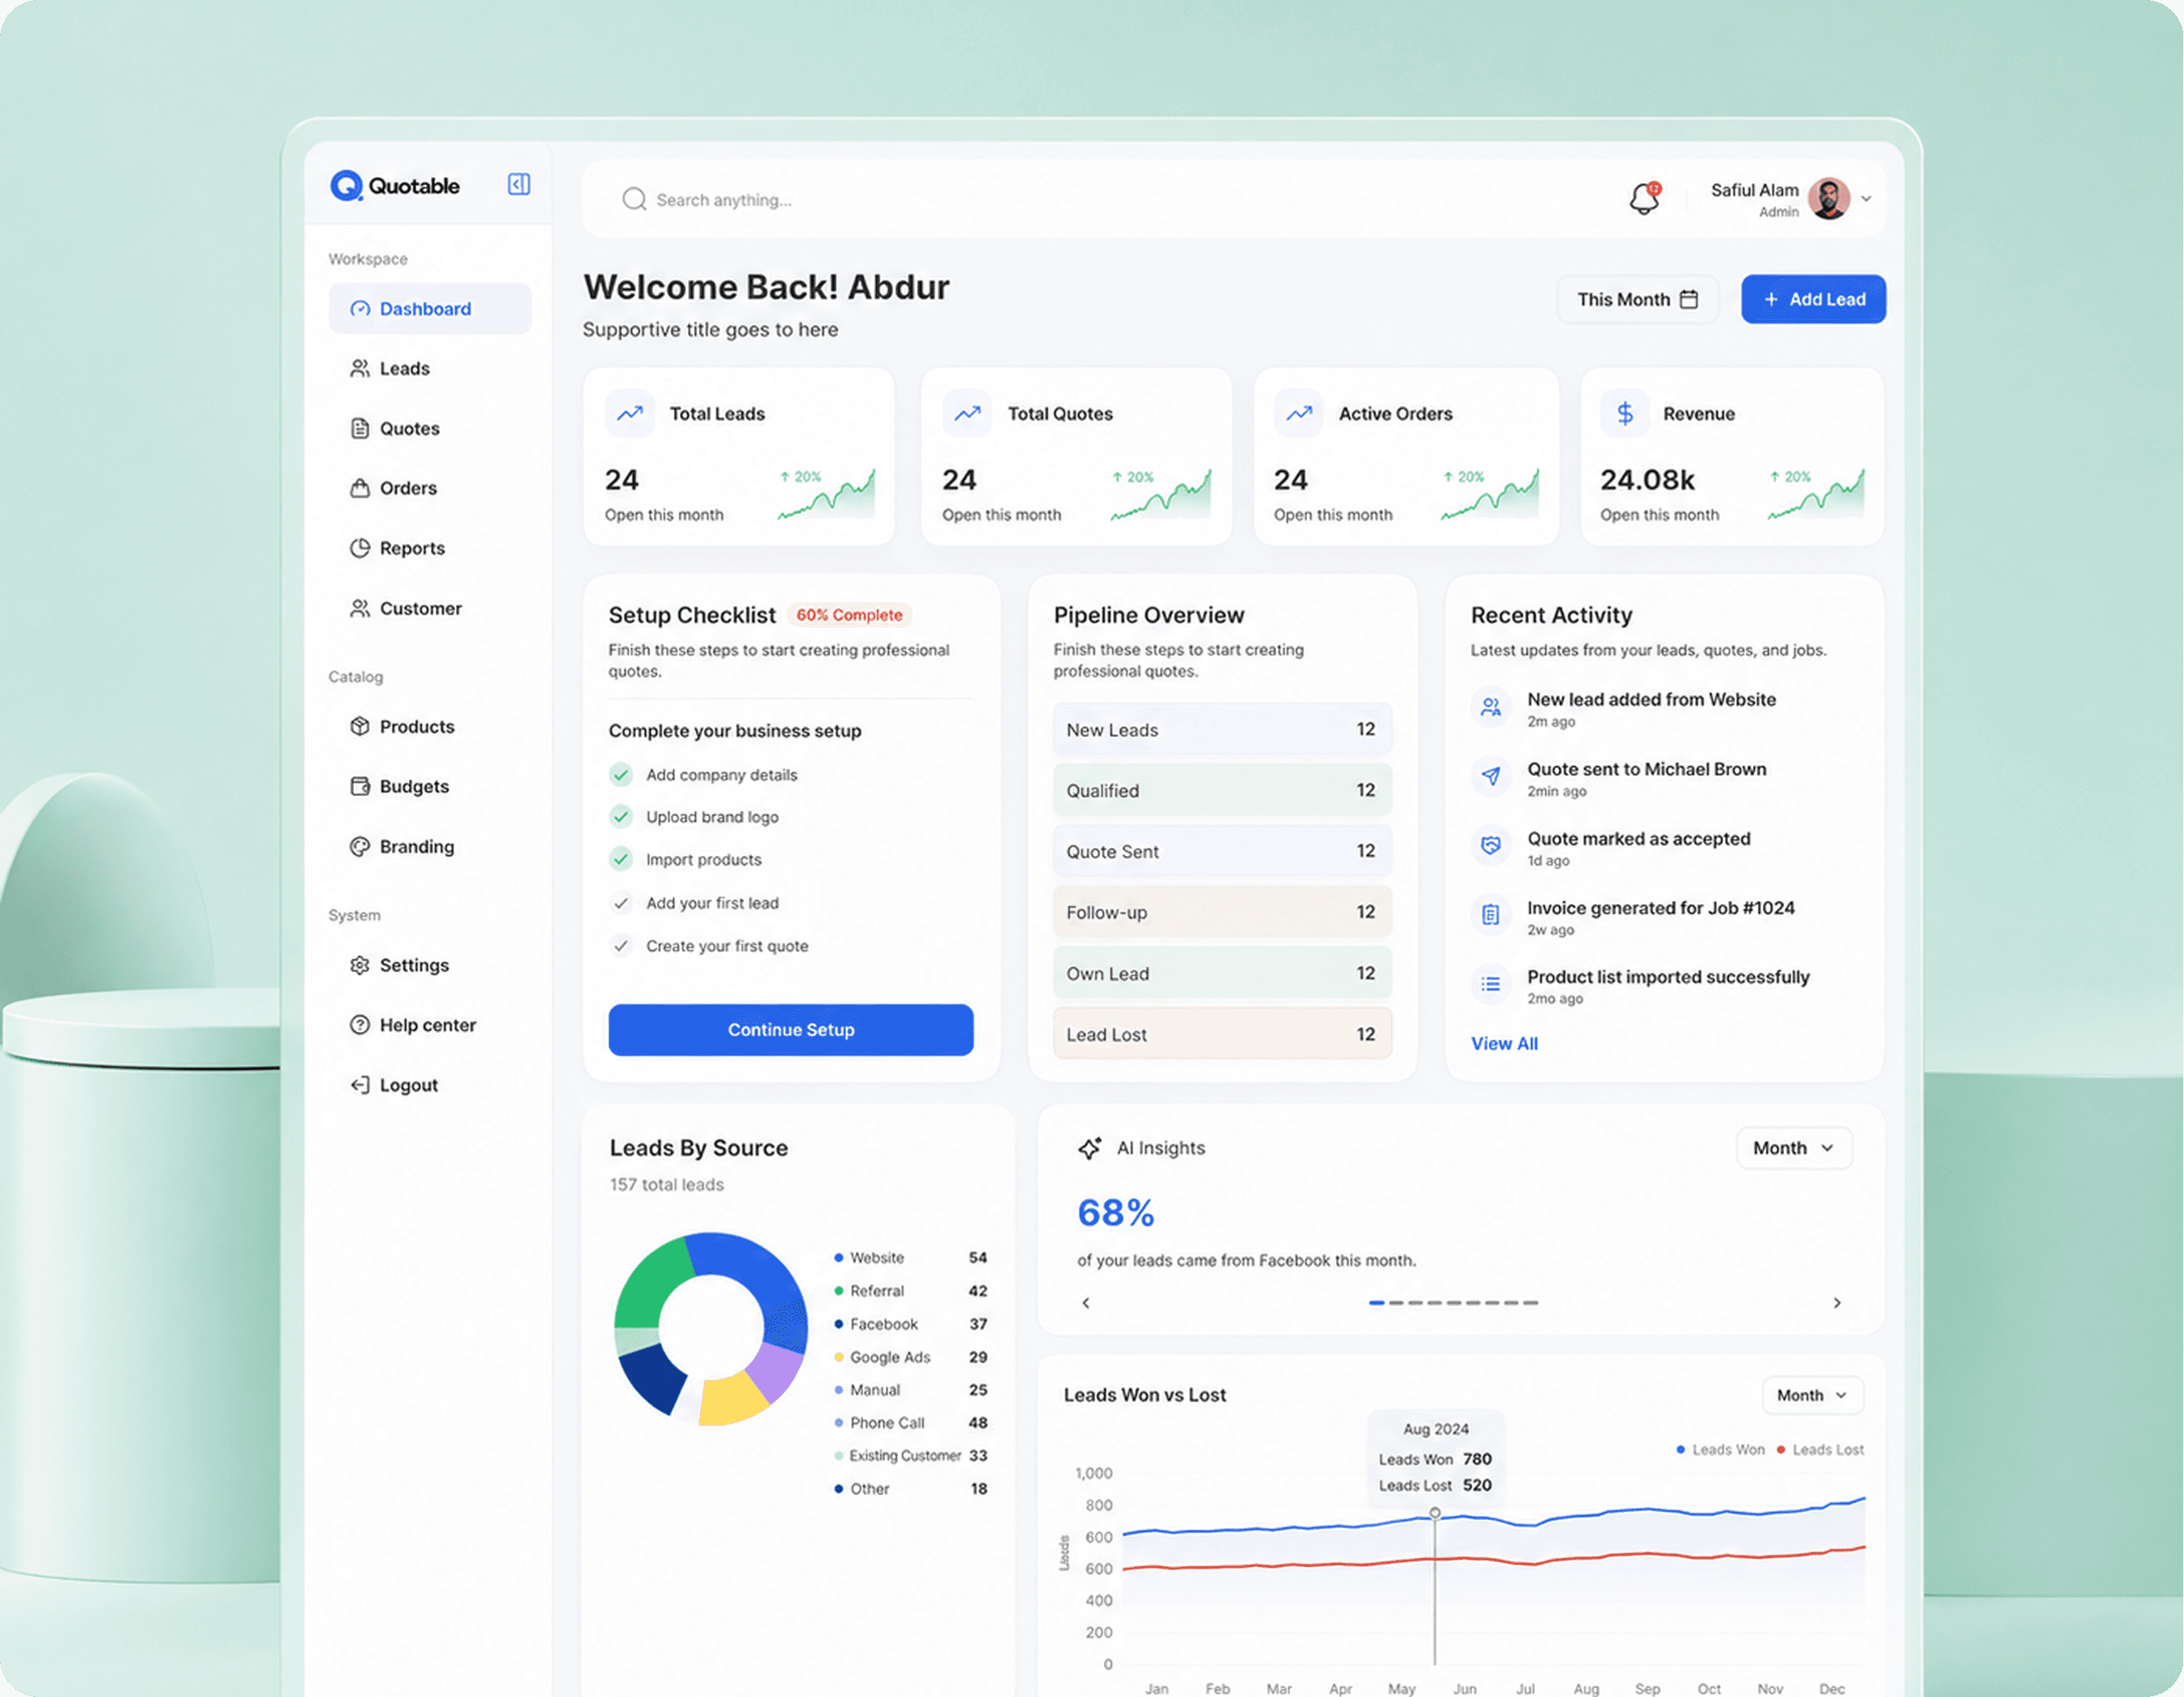2184x1697 pixels.
Task: Check 'Add your first lead' step
Action: pos(621,903)
